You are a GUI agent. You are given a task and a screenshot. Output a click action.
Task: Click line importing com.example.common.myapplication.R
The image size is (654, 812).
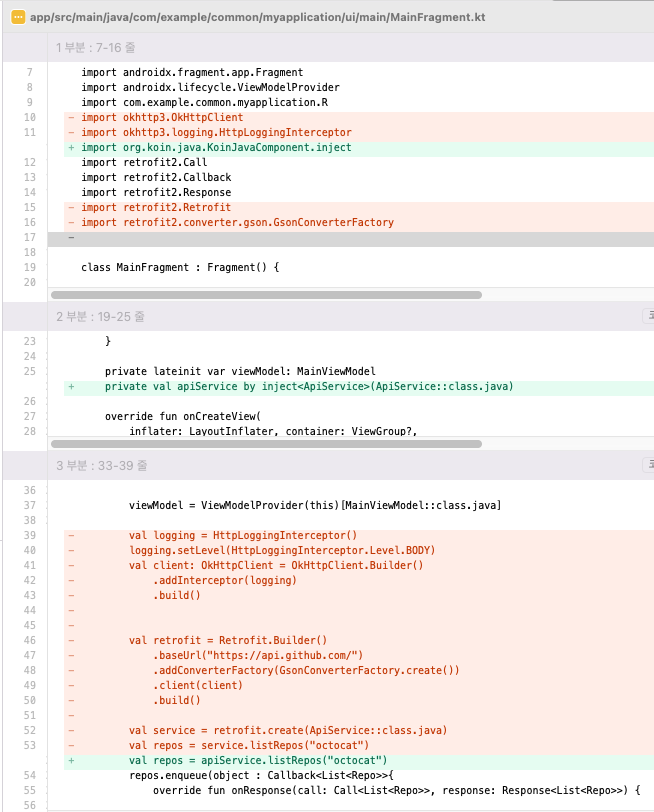click(x=204, y=103)
